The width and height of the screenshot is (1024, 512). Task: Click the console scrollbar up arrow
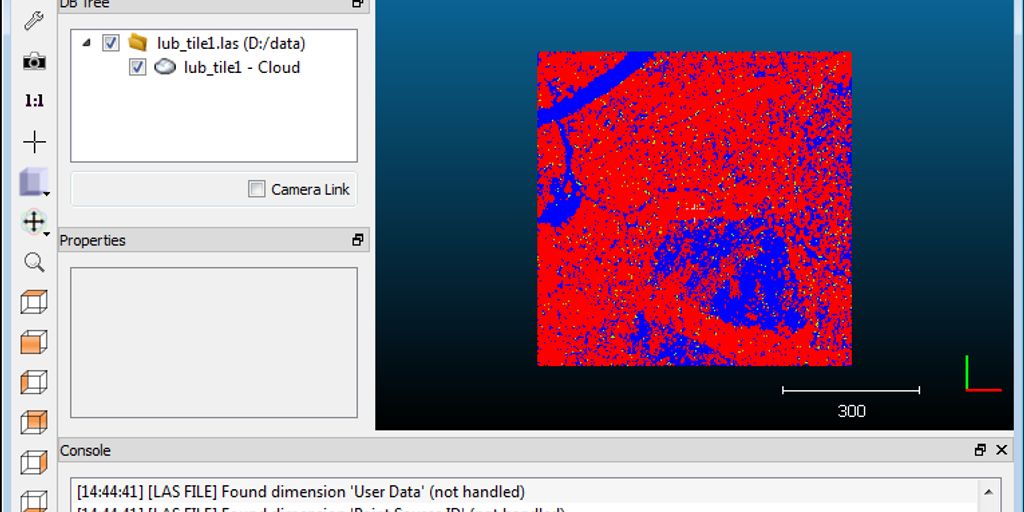tap(988, 492)
